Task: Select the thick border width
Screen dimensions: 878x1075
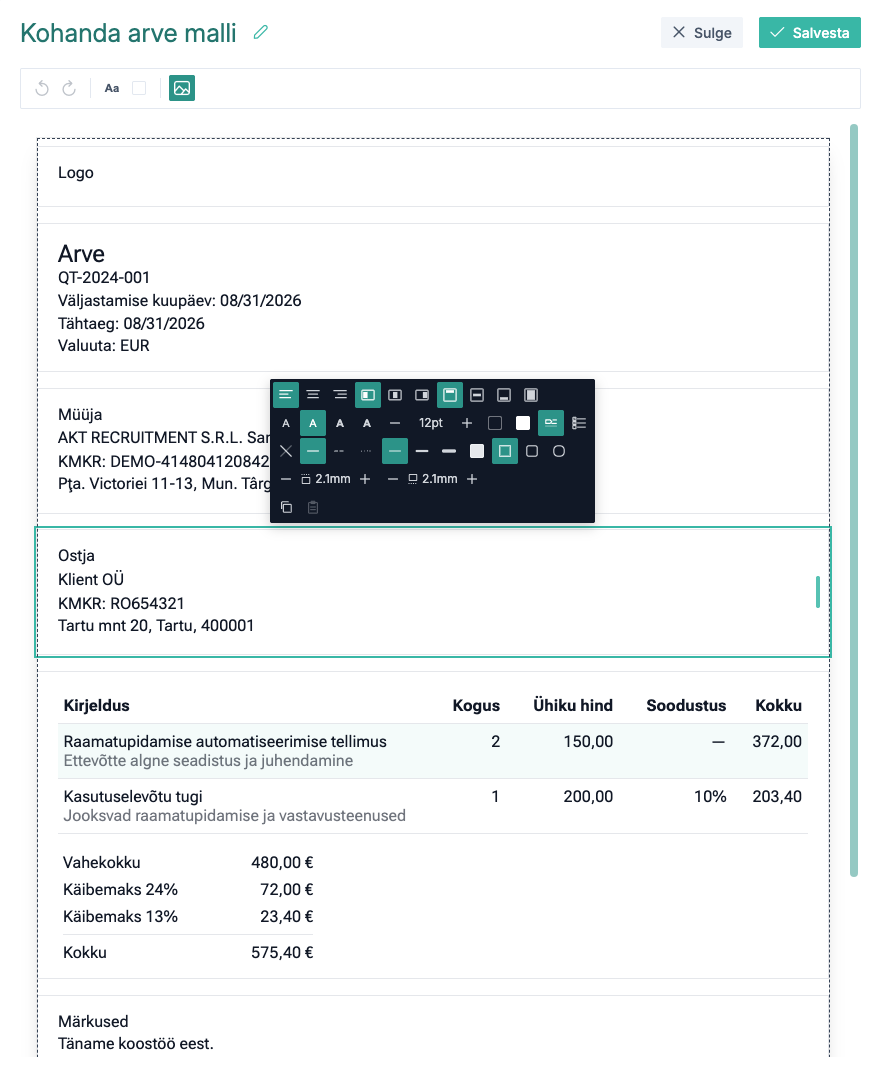Action: [x=449, y=451]
